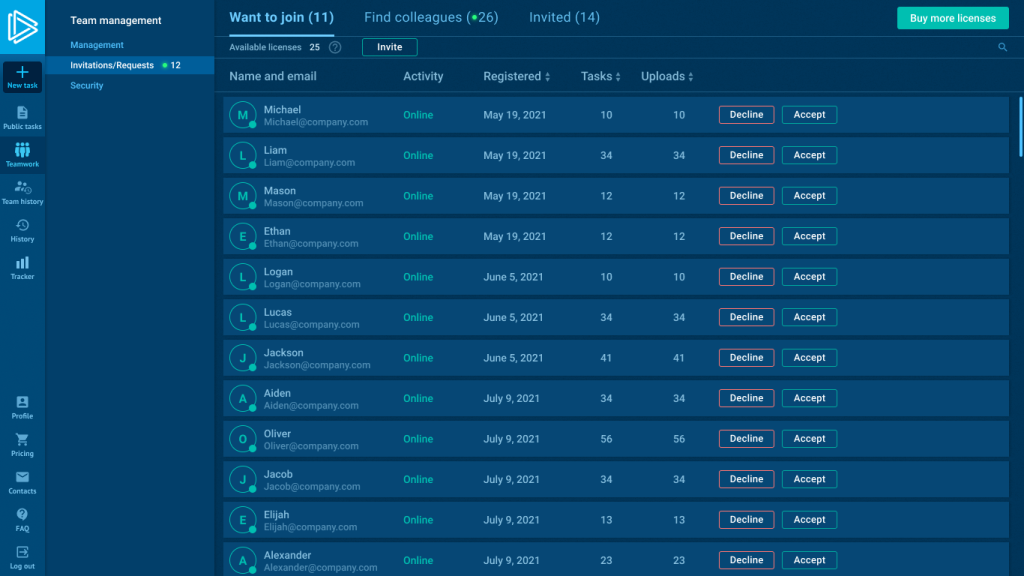
Task: Go to the History page
Action: pyautogui.click(x=22, y=226)
